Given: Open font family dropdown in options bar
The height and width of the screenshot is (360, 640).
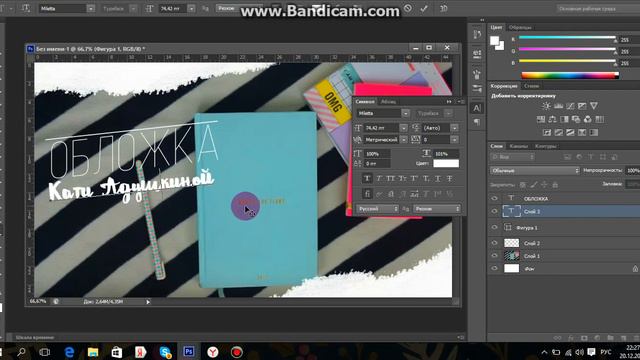Looking at the screenshot, I should pos(91,9).
